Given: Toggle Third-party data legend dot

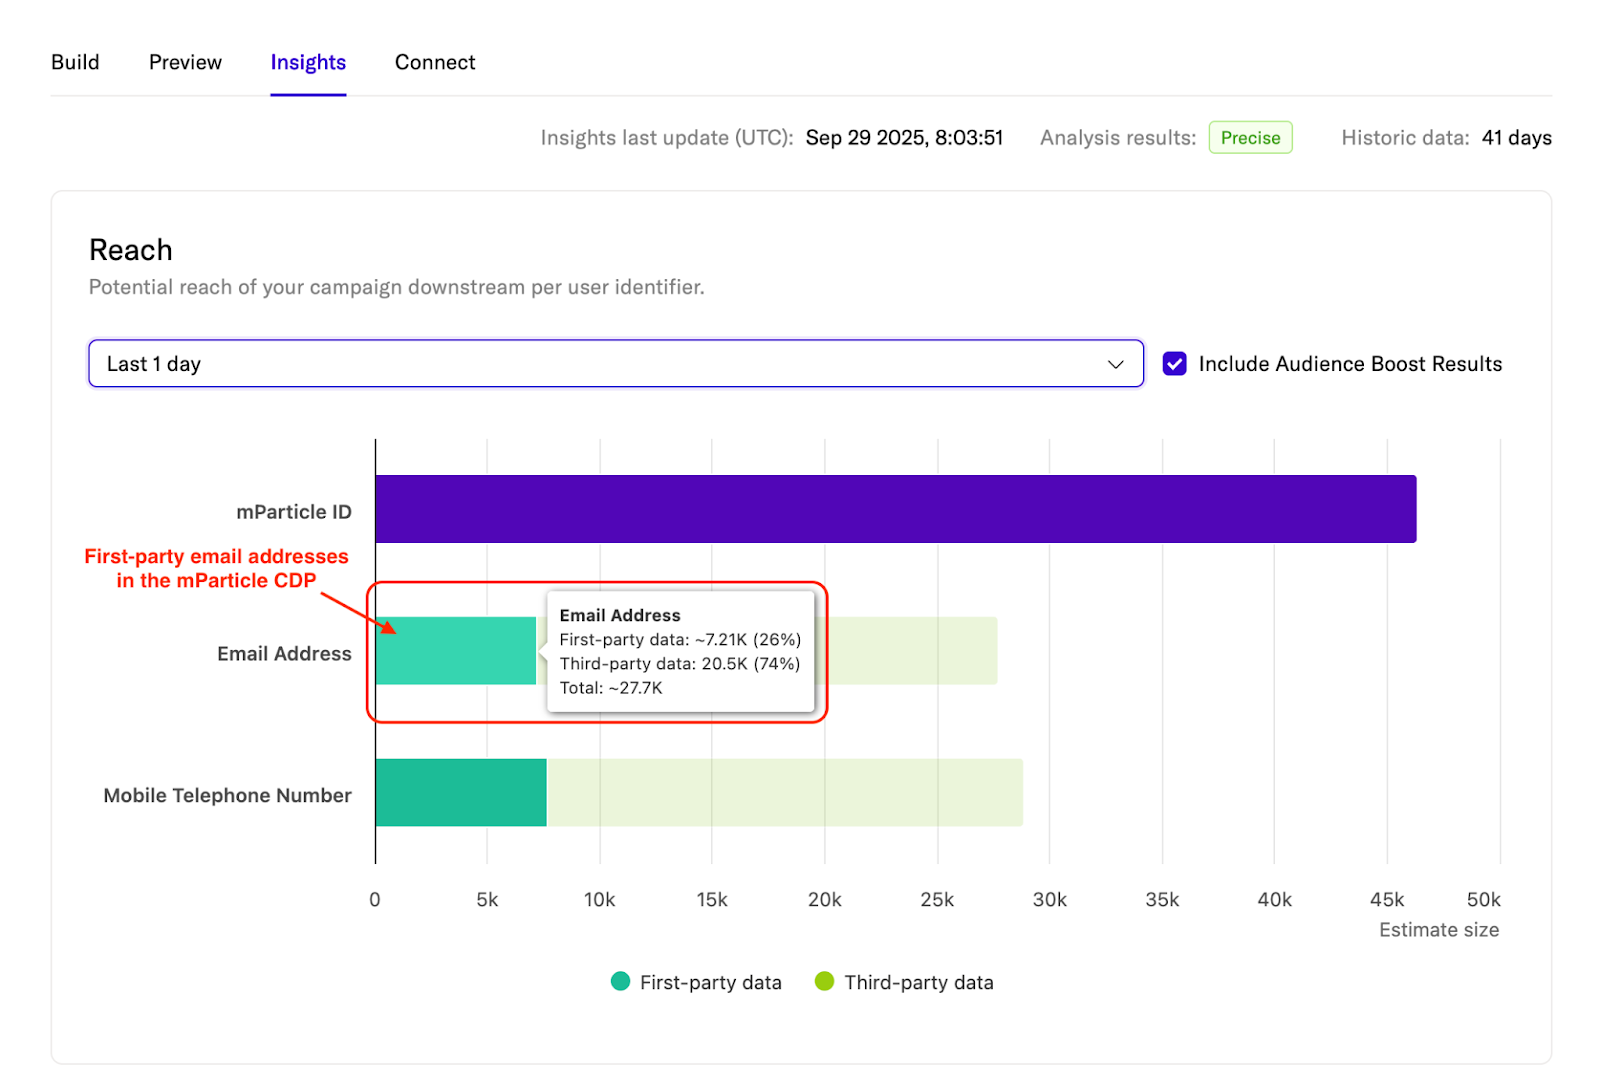Looking at the screenshot, I should pyautogui.click(x=824, y=982).
